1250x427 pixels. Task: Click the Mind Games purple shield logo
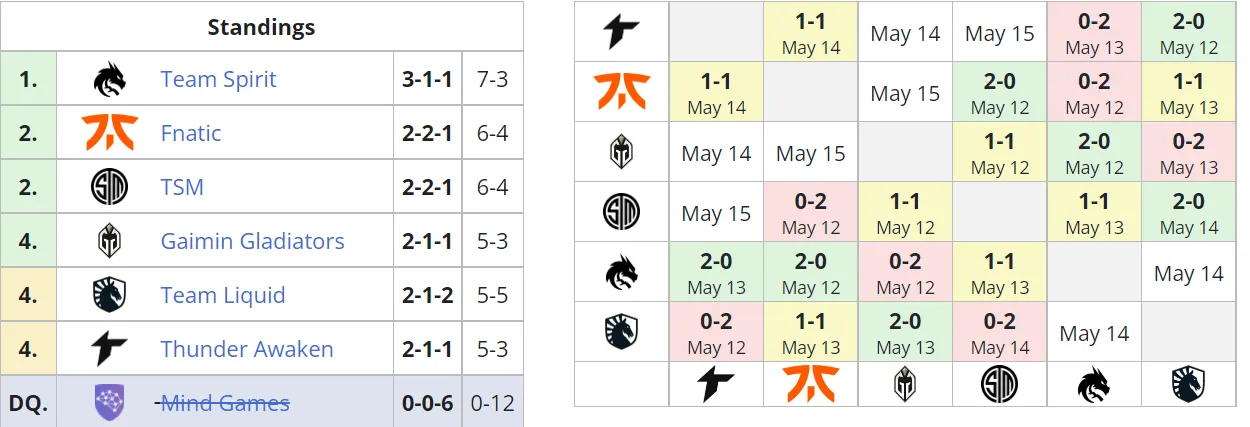[x=109, y=402]
